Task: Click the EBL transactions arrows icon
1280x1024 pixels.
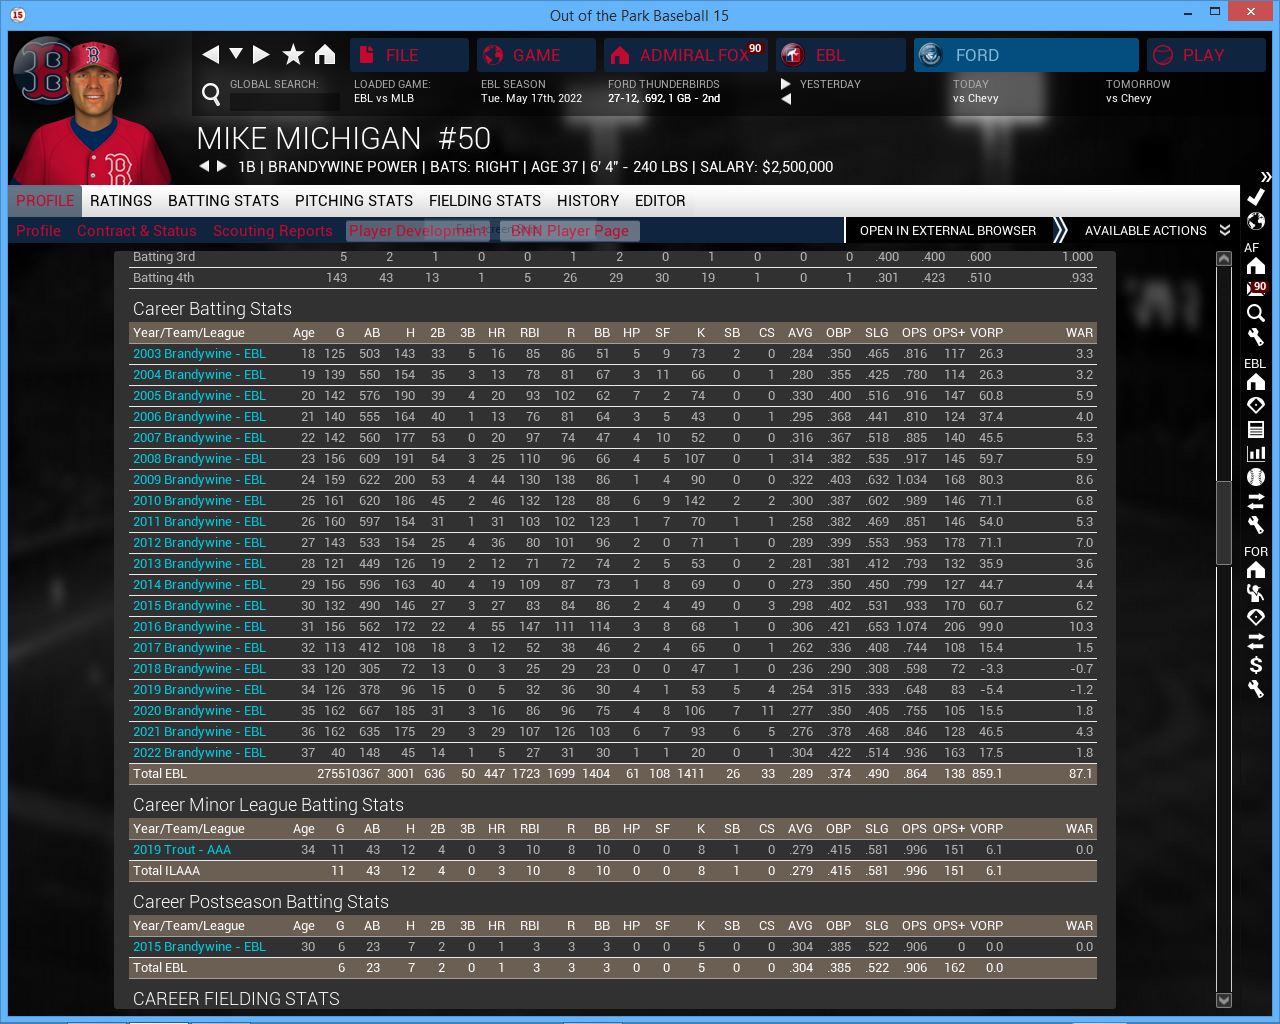Action: tap(1256, 501)
